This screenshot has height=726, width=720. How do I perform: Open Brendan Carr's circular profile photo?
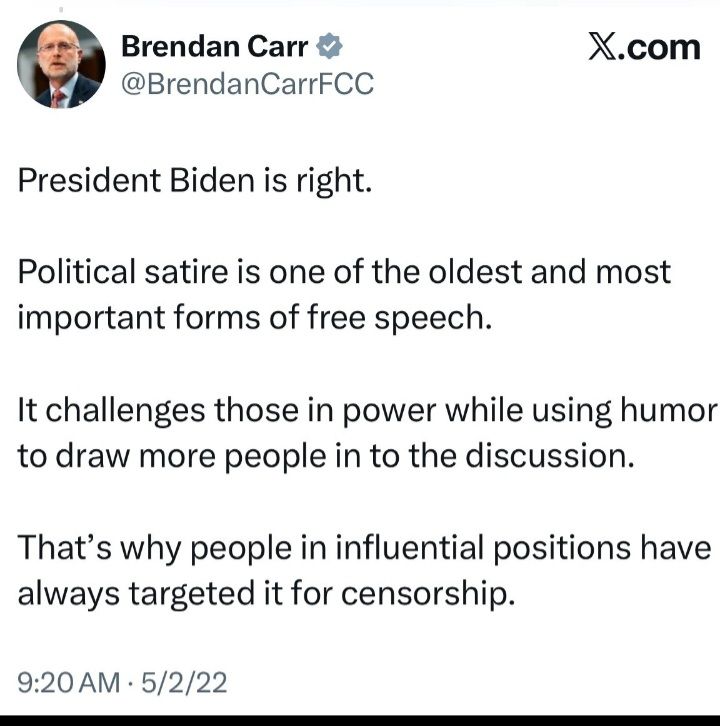click(x=61, y=64)
